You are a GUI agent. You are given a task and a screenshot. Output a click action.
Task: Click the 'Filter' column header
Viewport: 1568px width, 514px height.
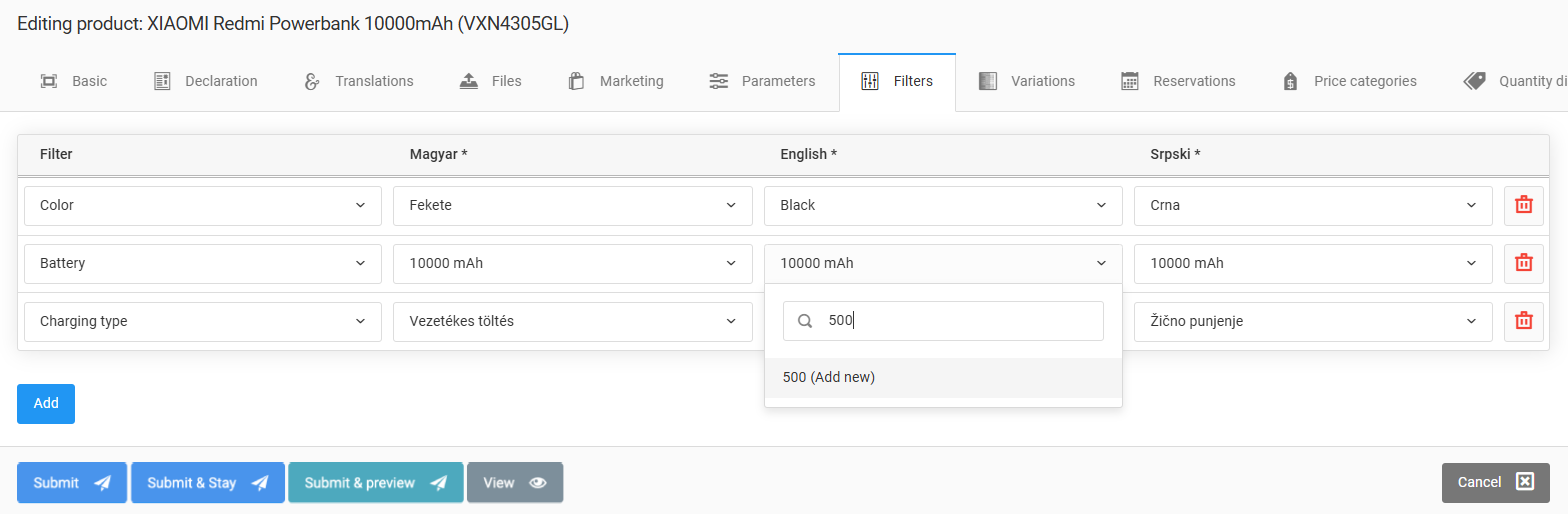pyautogui.click(x=56, y=154)
